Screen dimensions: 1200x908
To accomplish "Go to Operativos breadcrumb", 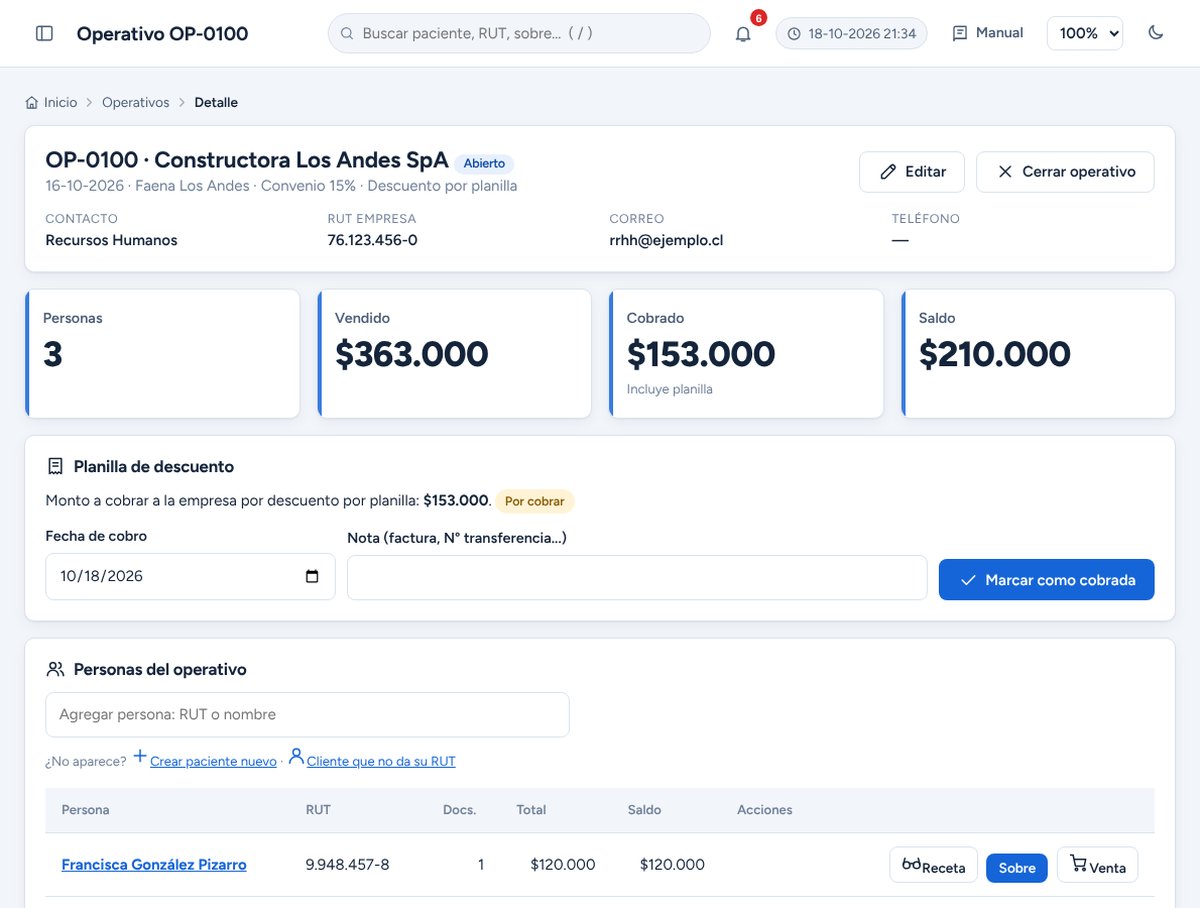I will (x=135, y=102).
